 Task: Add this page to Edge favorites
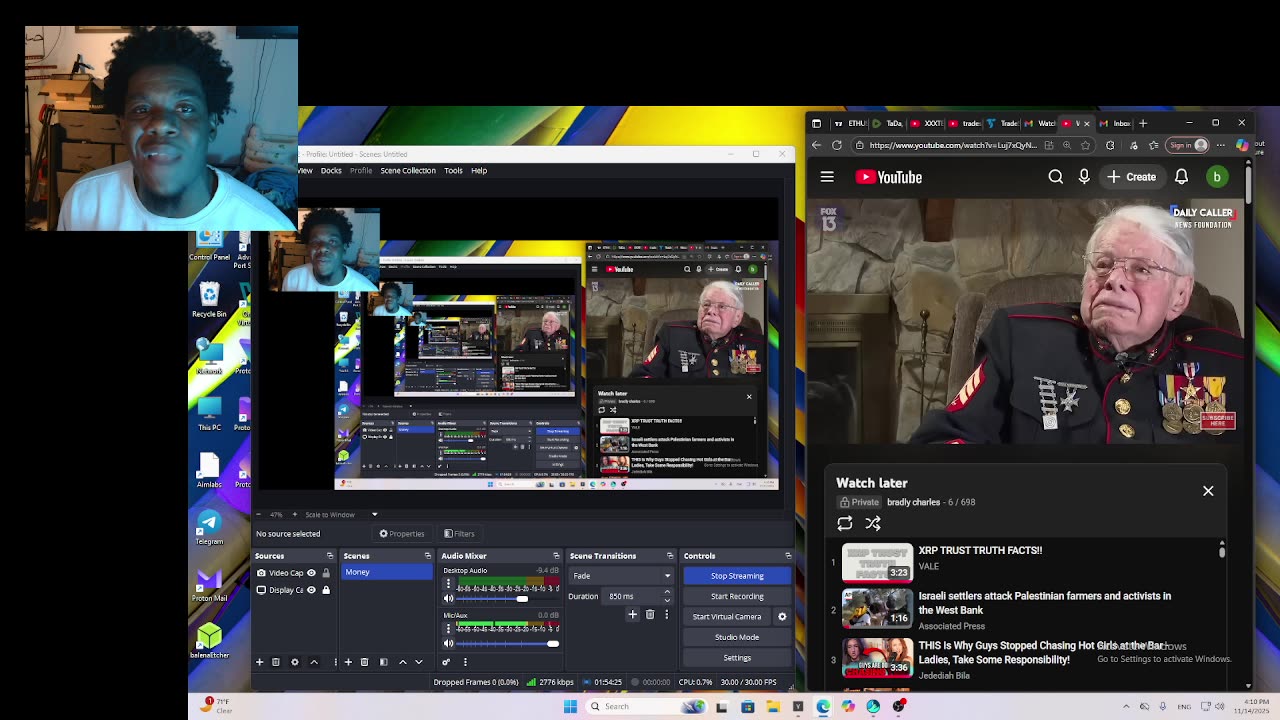pos(1086,145)
